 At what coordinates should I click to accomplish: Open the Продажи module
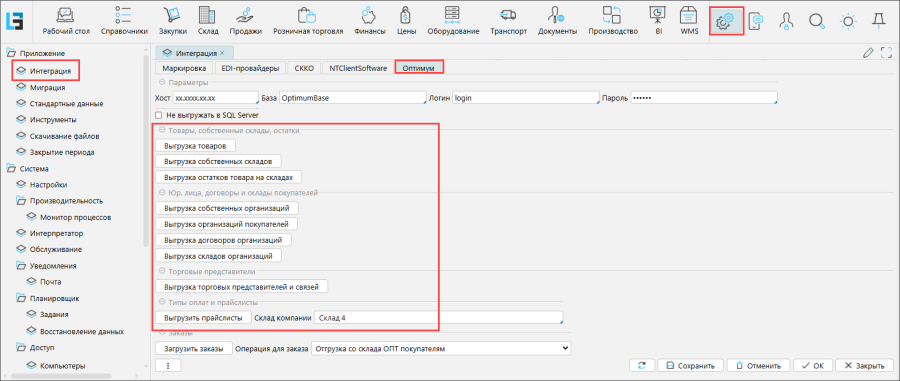(246, 21)
